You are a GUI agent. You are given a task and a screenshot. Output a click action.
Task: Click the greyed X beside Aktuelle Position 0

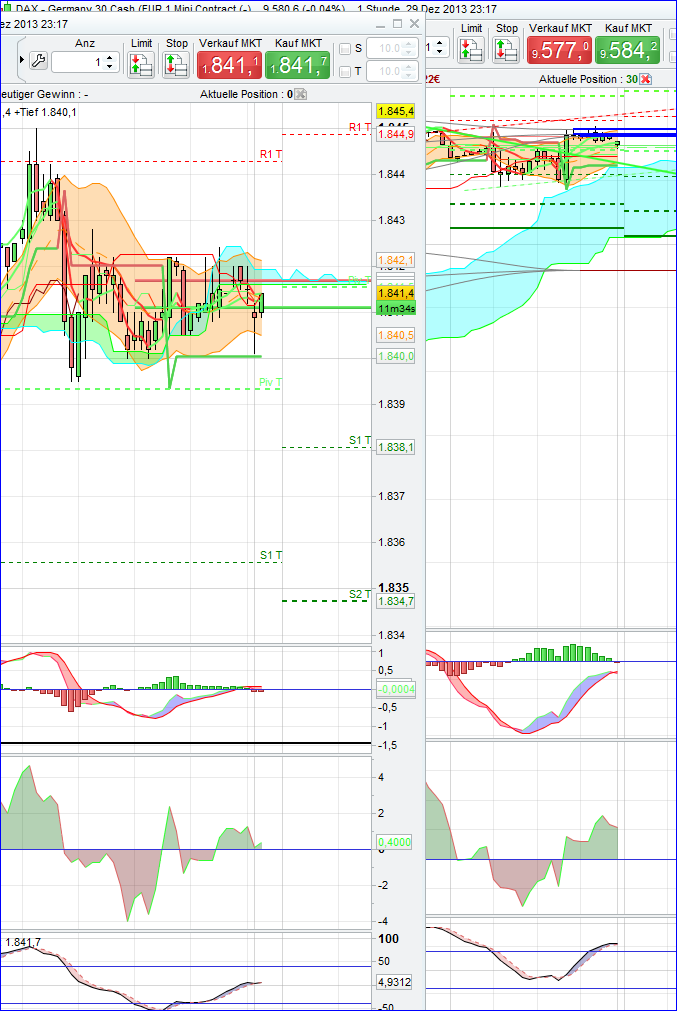click(x=301, y=94)
